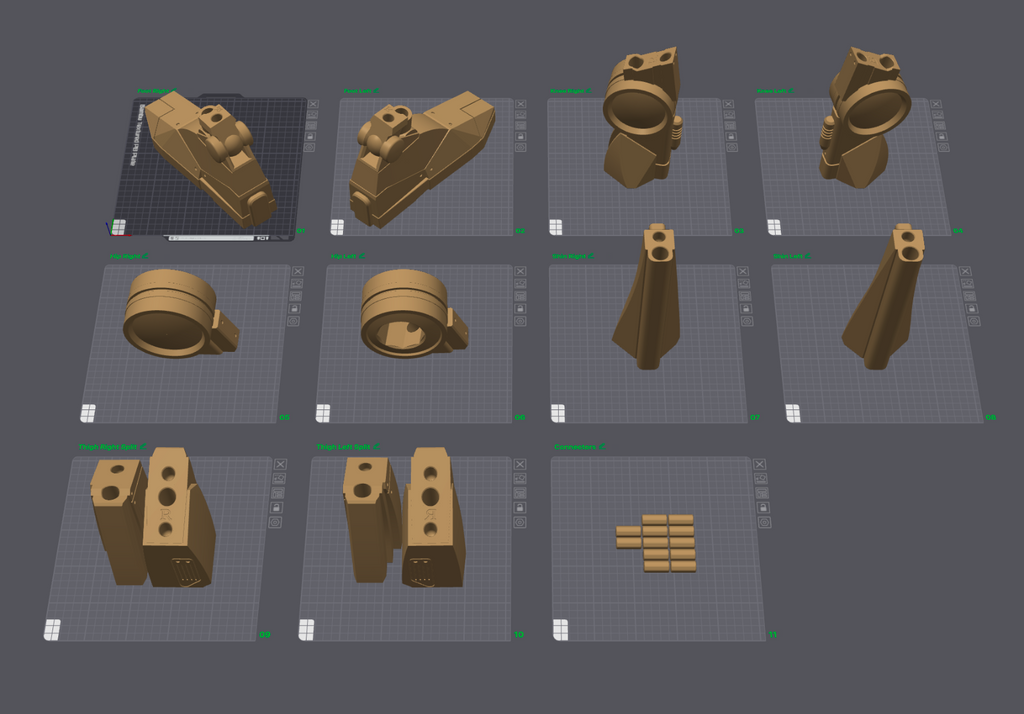The width and height of the screenshot is (1024, 714).
Task: Toggle lock on Shin Left plate
Action: tap(972, 308)
